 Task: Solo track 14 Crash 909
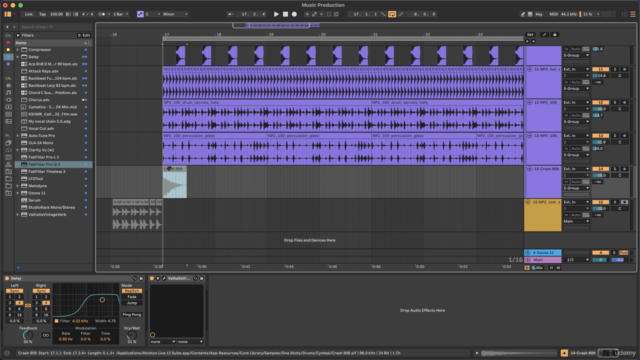pos(615,169)
